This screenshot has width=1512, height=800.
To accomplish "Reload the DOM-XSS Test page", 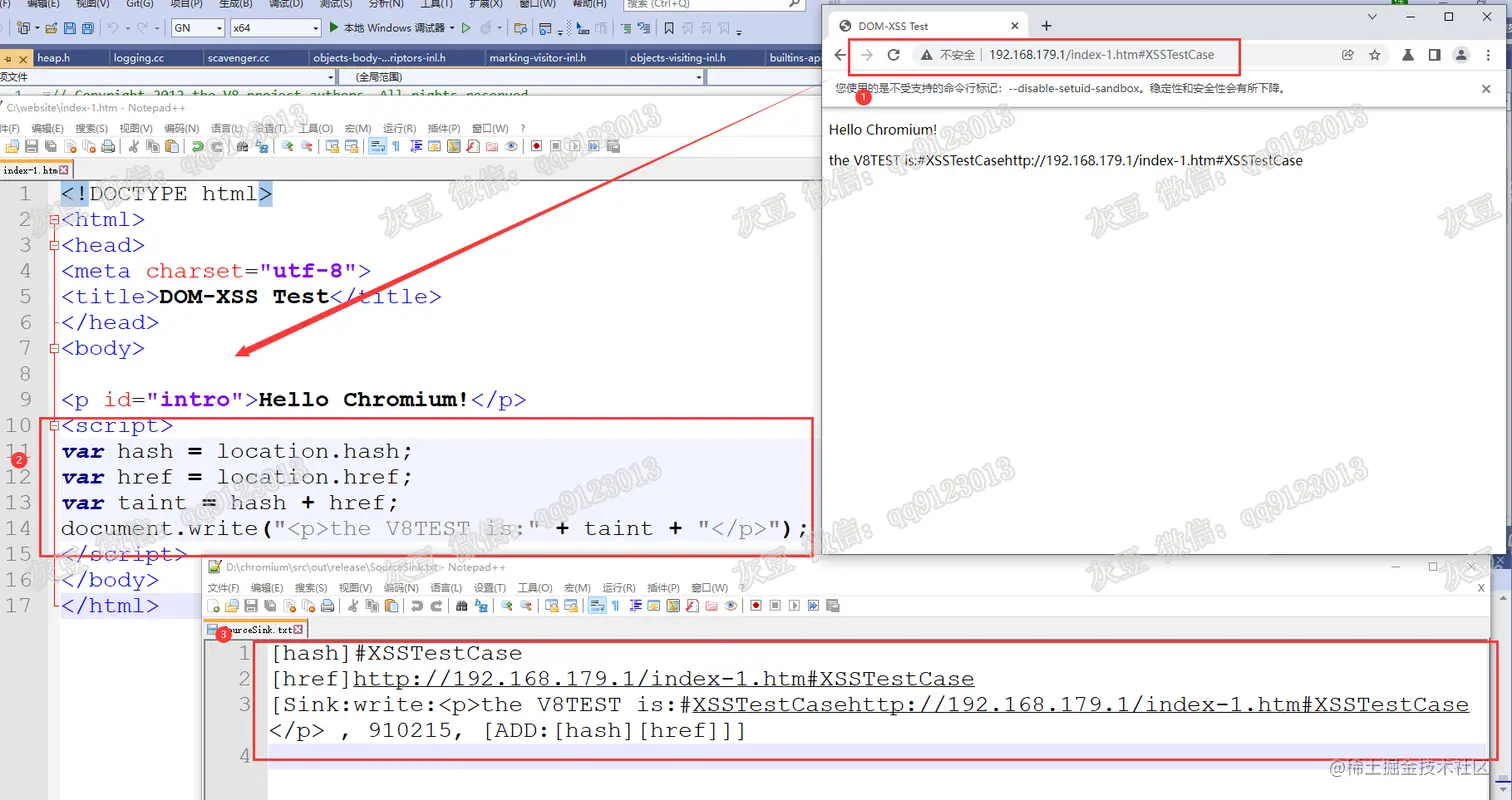I will tap(894, 55).
